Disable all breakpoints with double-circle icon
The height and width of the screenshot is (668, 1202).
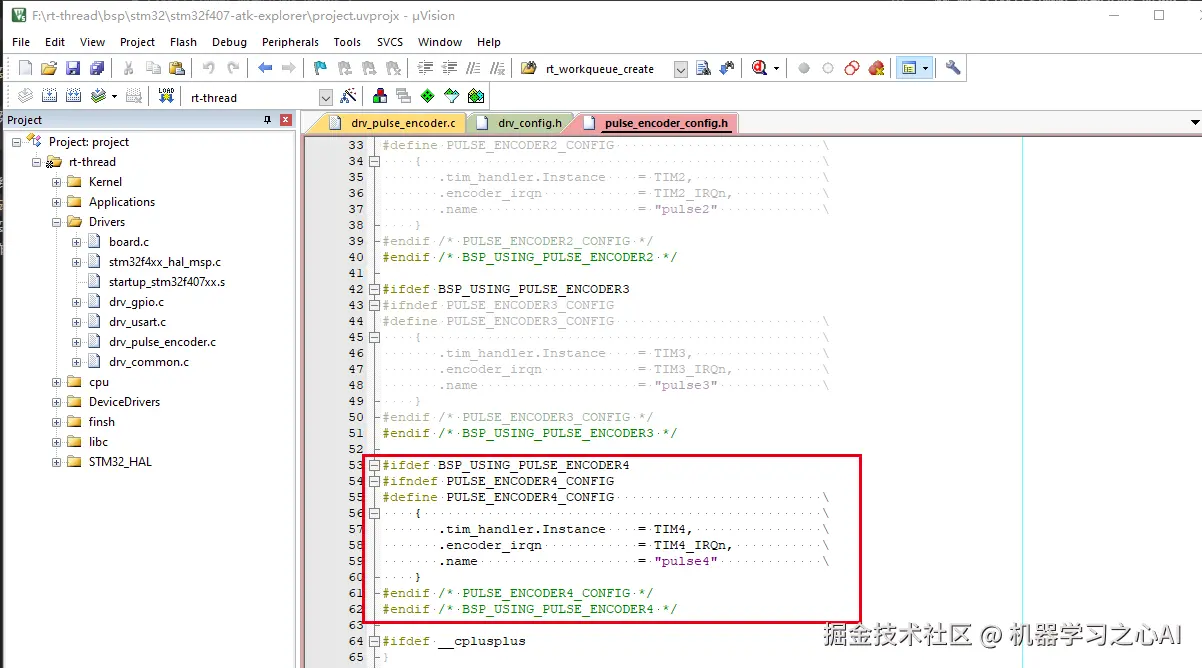[x=852, y=68]
